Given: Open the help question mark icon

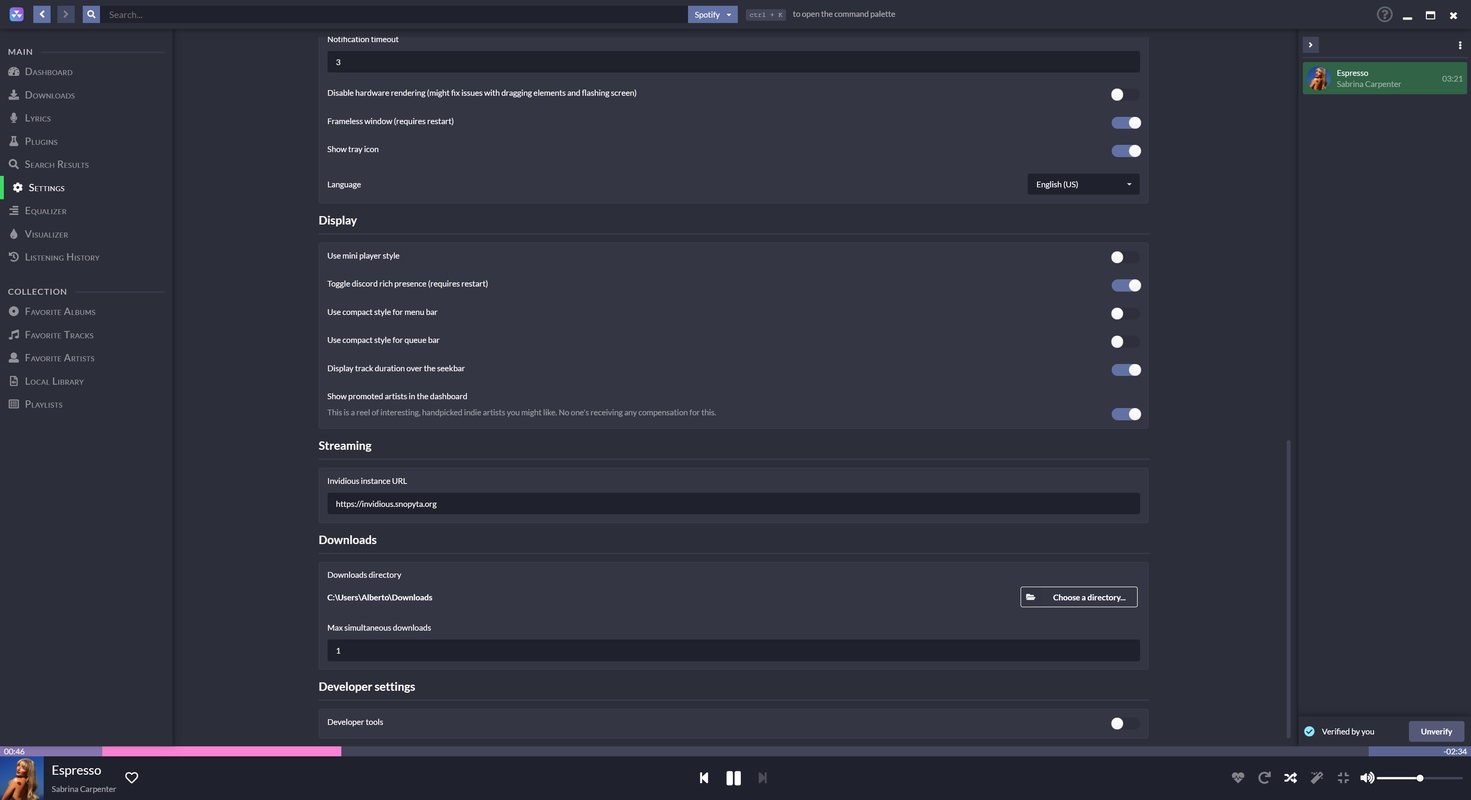Looking at the screenshot, I should click(1384, 15).
